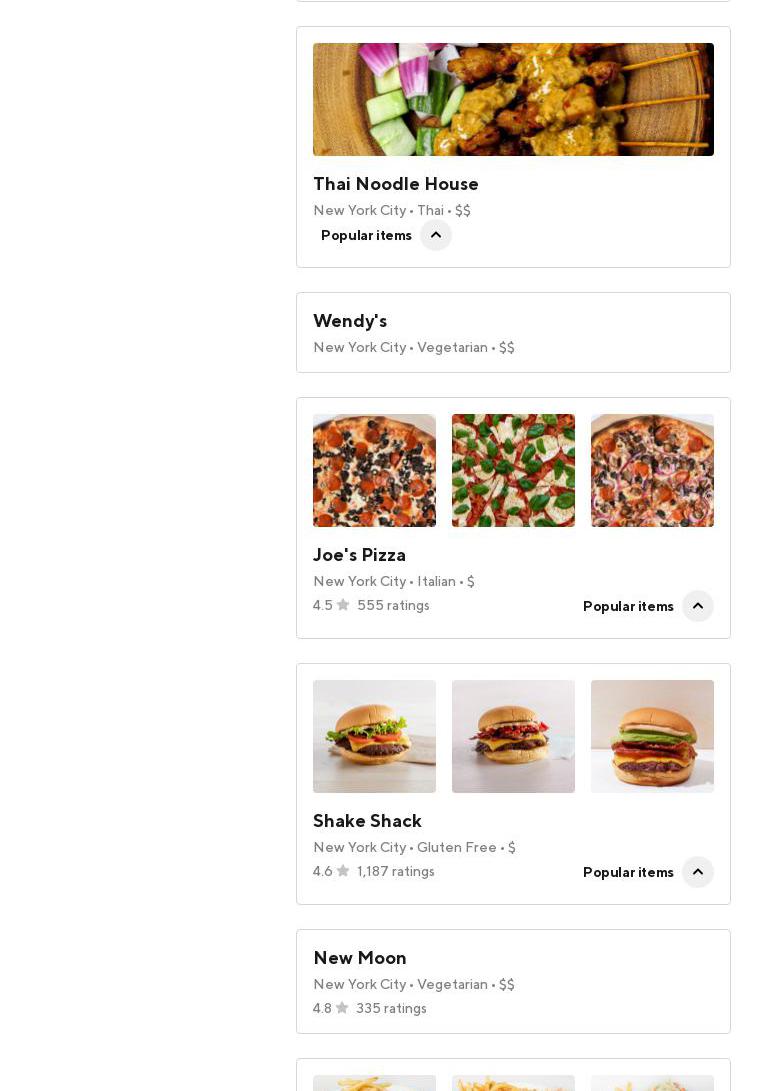Open the Joe's Pizza restaurant title
The image size is (770, 1091).
359,555
